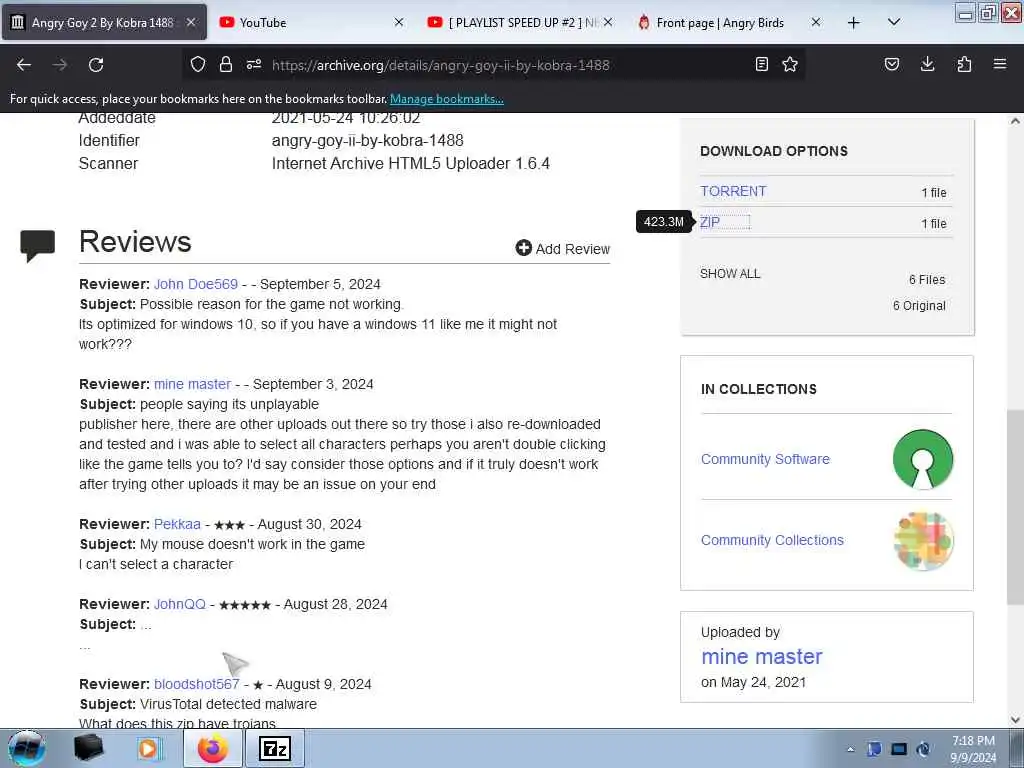Open the Community Collections link

(772, 540)
